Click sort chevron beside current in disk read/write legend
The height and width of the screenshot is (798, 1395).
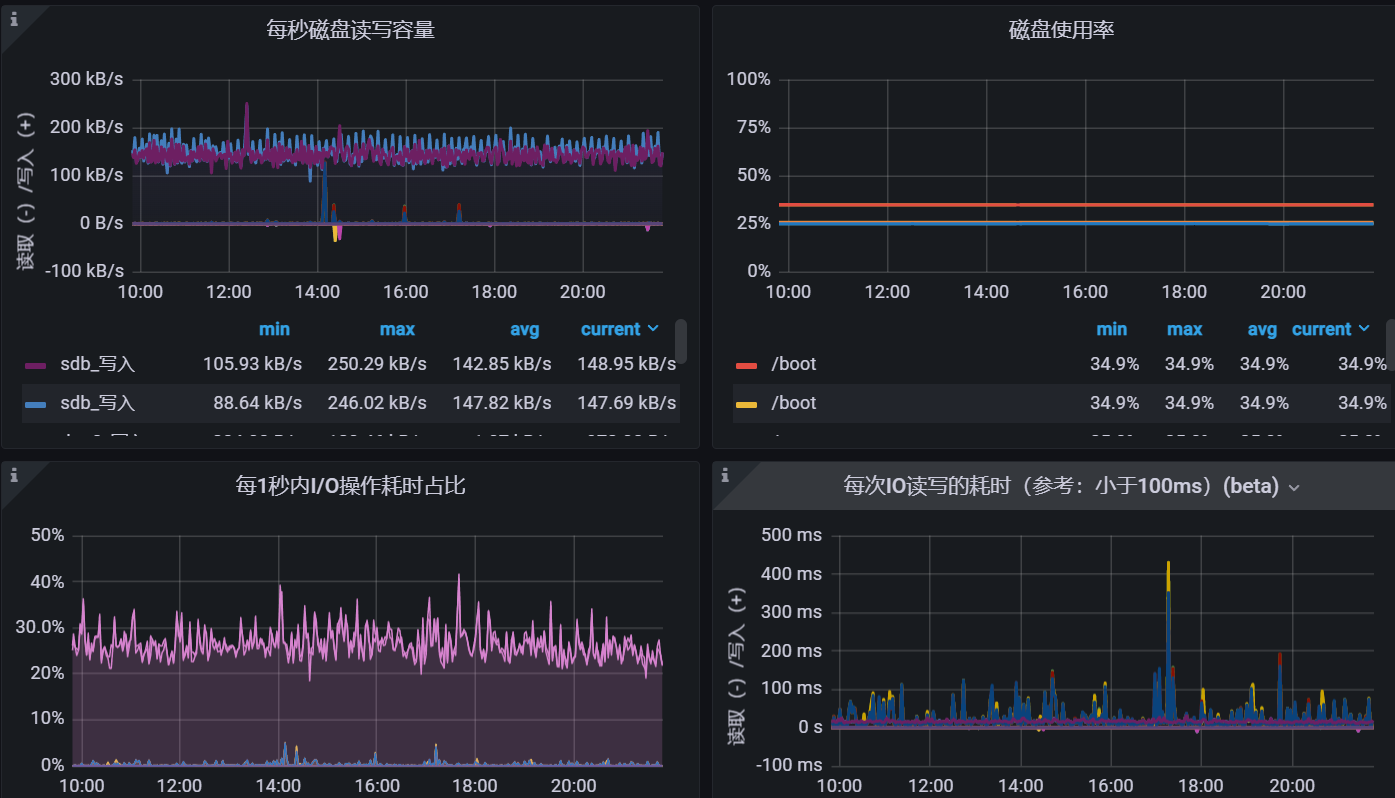click(x=654, y=329)
